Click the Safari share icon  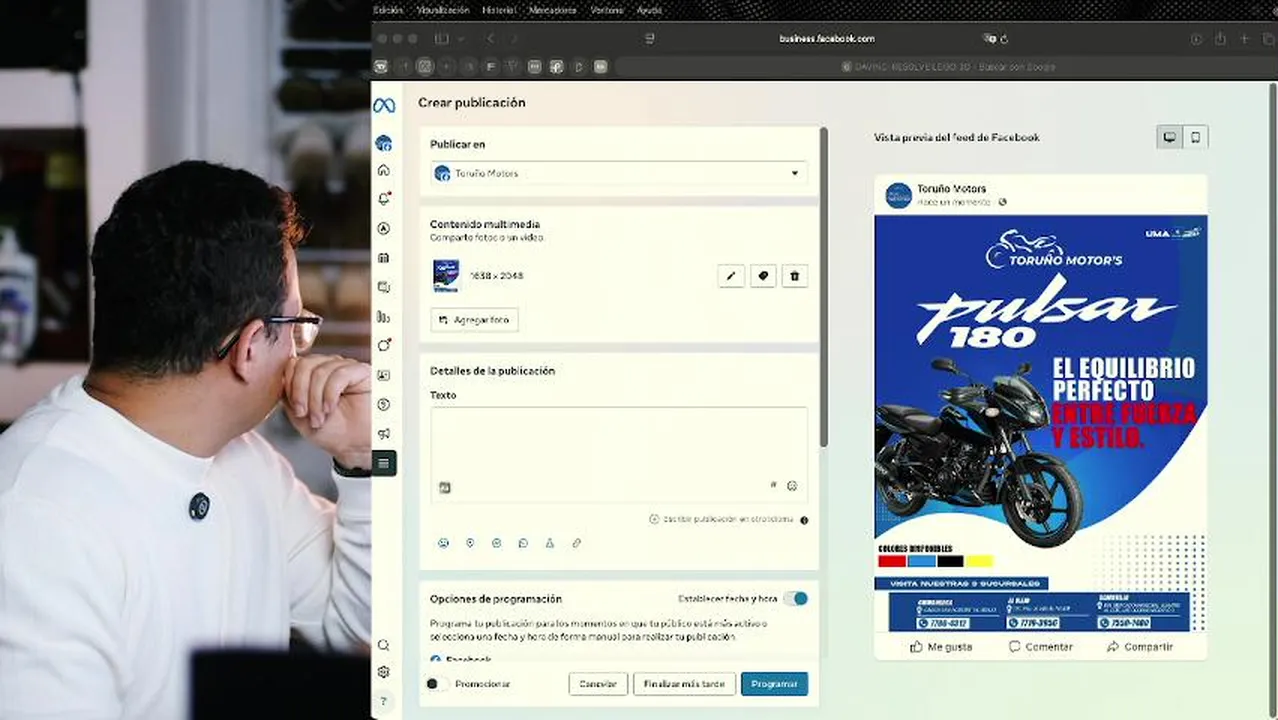click(x=1220, y=39)
